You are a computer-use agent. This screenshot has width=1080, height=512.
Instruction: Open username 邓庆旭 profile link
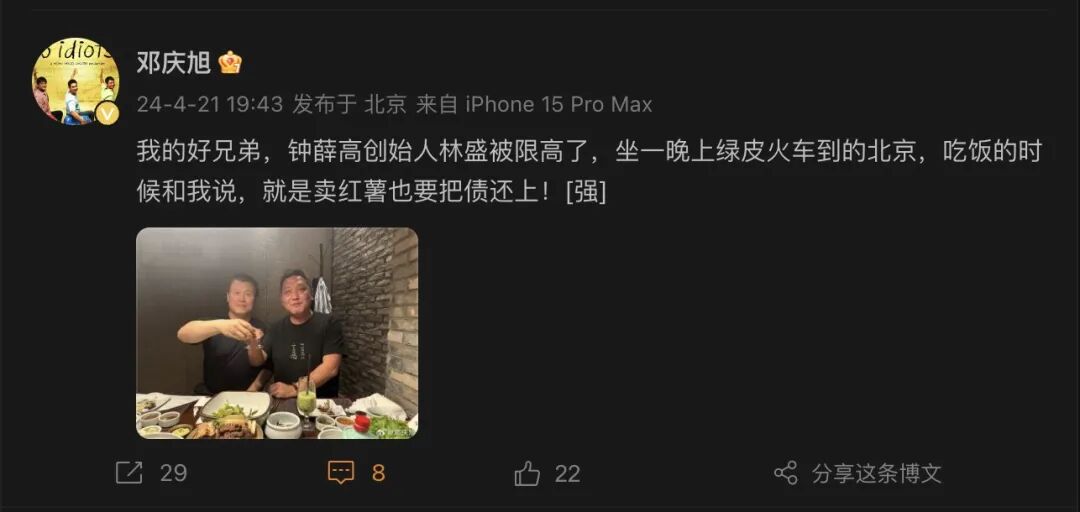(173, 63)
